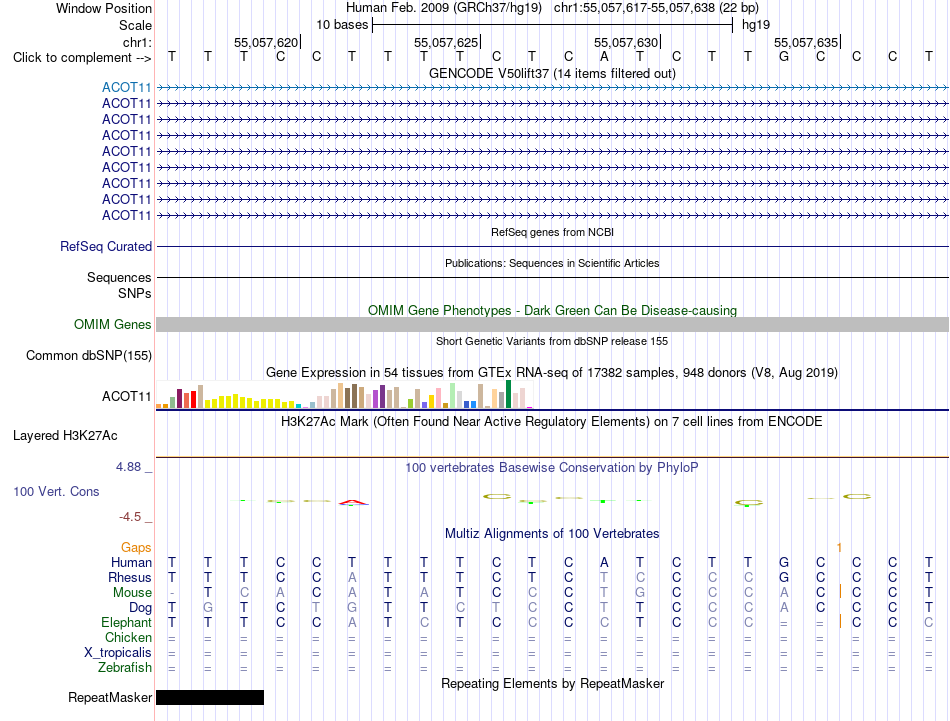Click the '4.88' upper conservation scale value
The image size is (950, 721).
(128, 467)
